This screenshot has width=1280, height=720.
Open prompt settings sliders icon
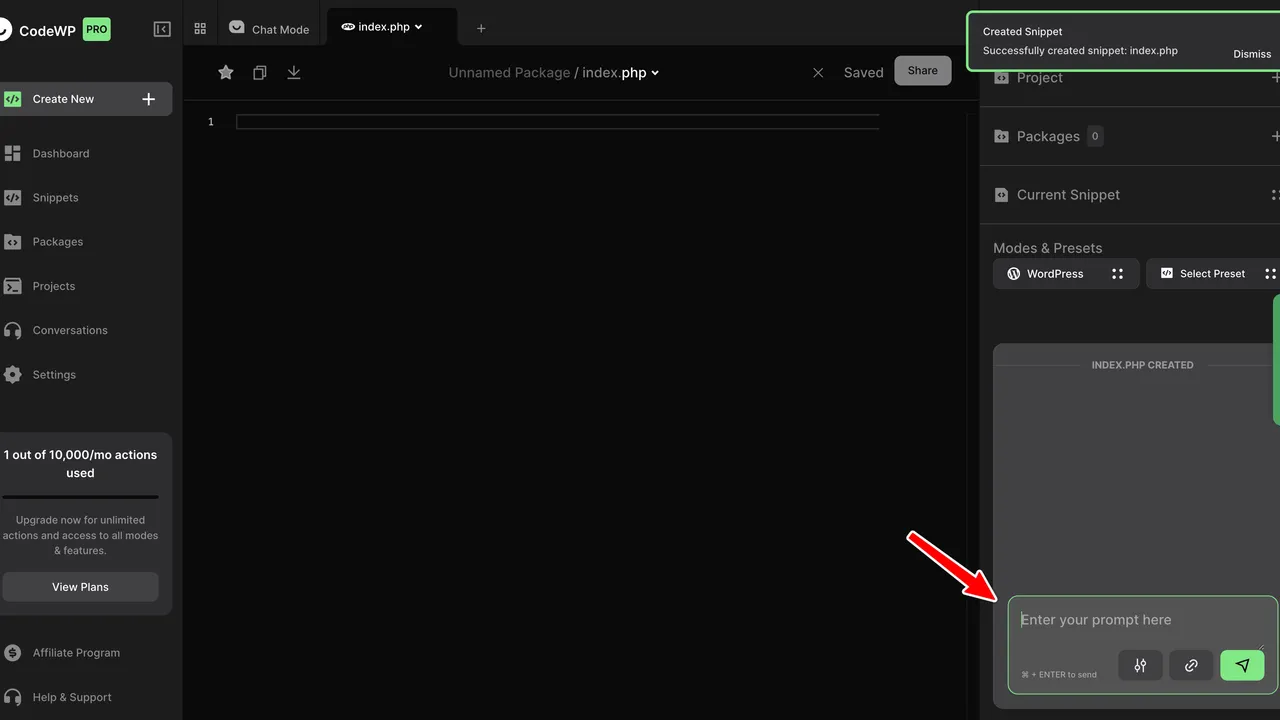tap(1140, 665)
